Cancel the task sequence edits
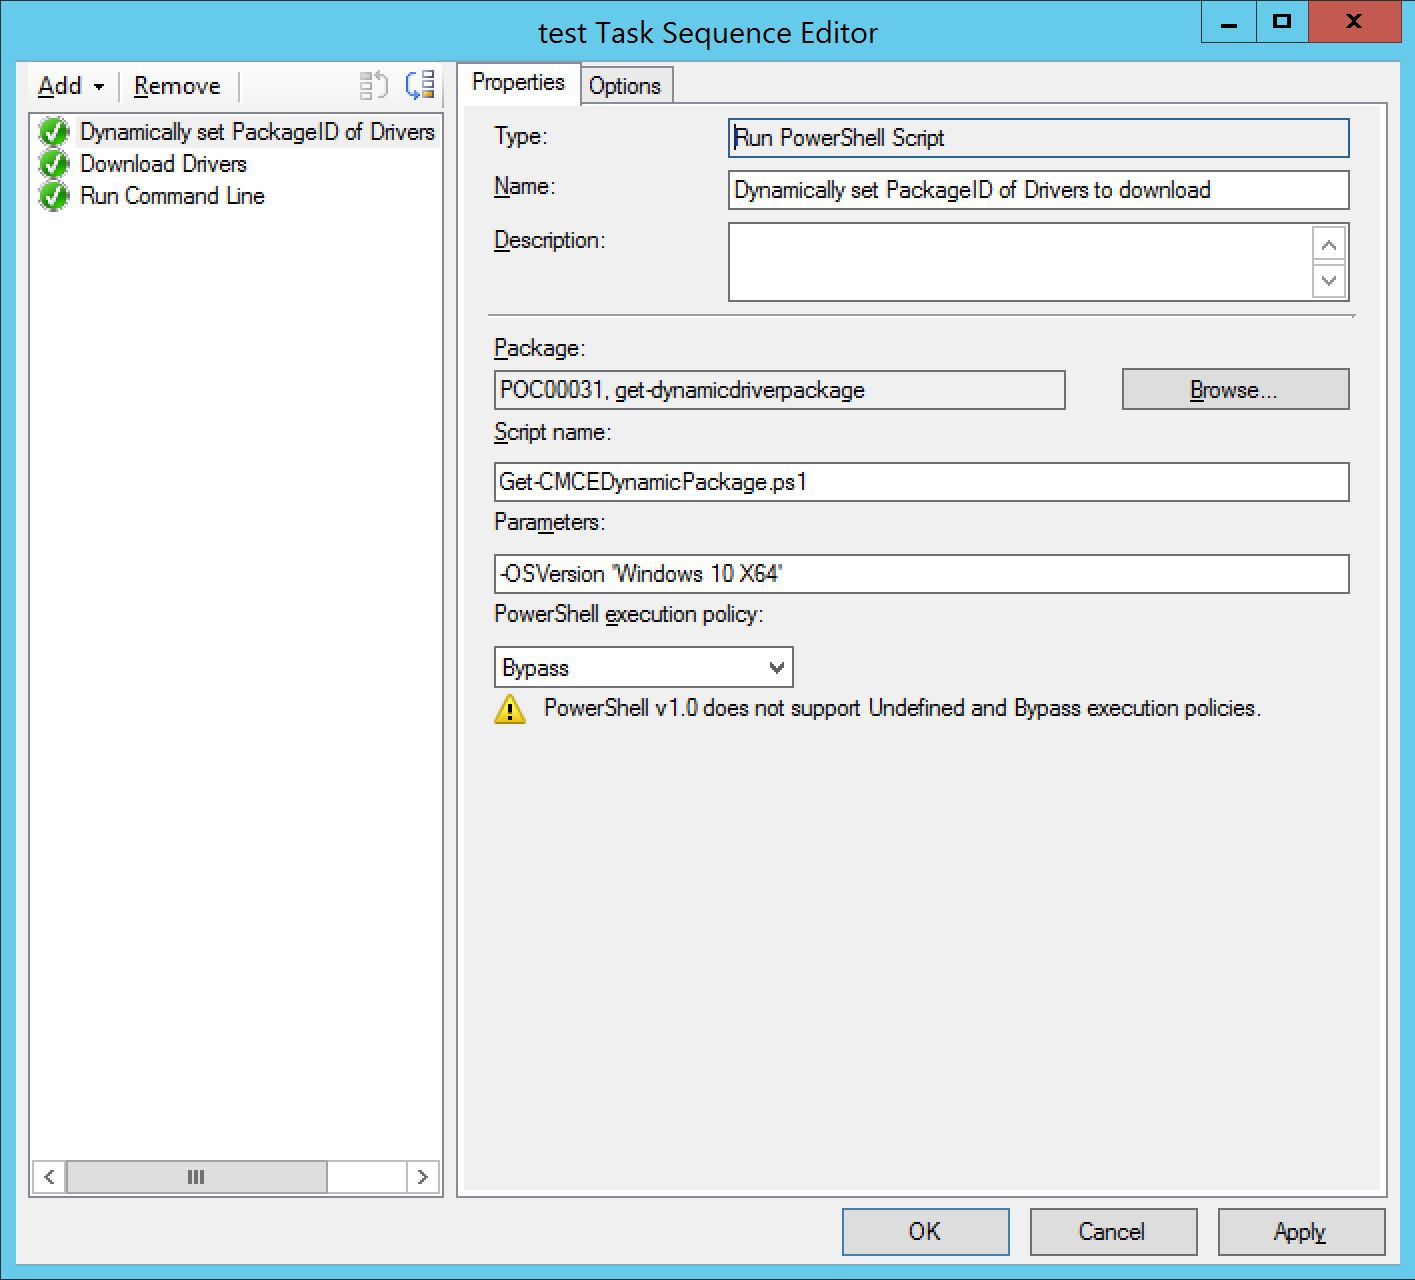 [x=1113, y=1232]
